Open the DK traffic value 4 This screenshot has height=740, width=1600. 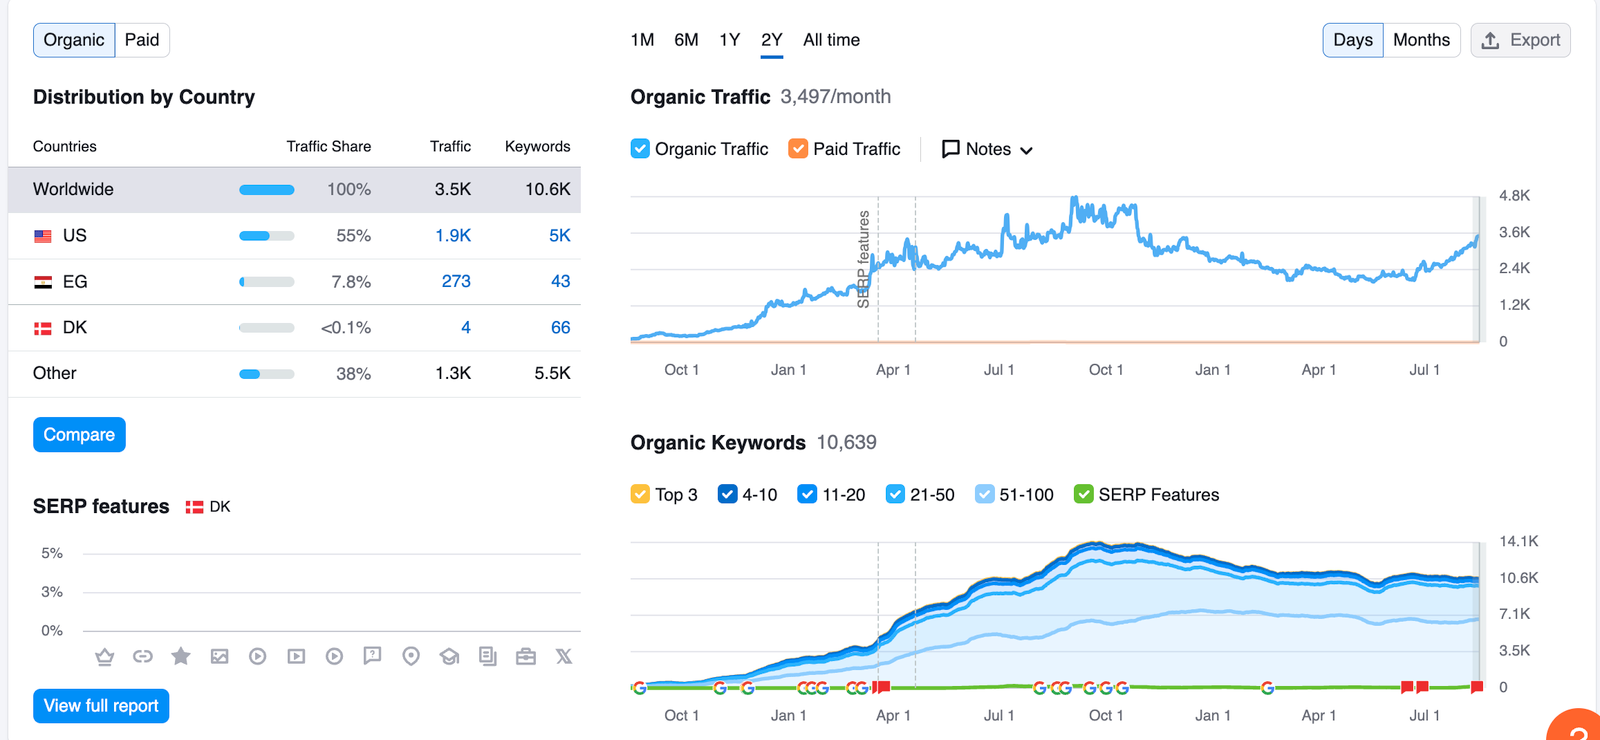466,328
